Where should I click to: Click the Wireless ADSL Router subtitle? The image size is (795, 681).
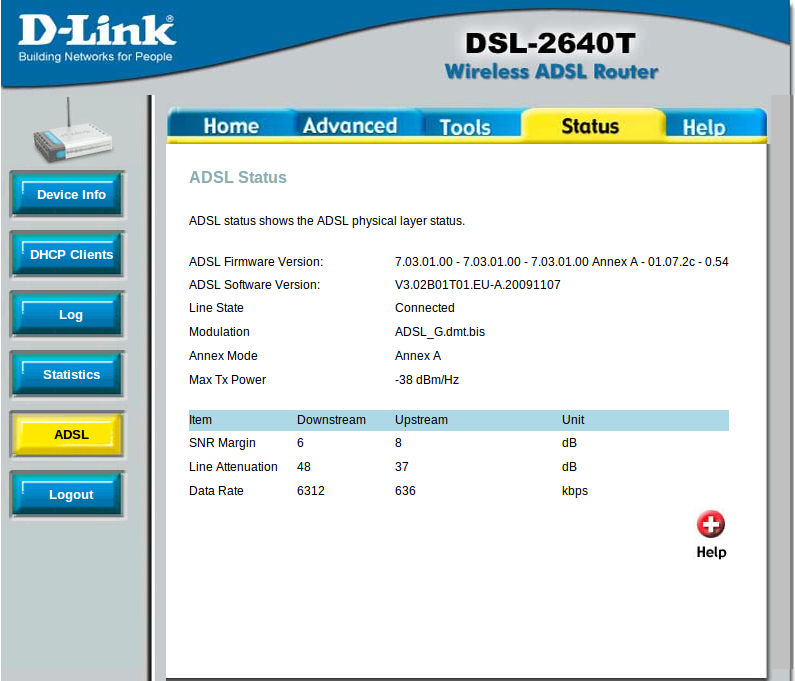point(552,71)
